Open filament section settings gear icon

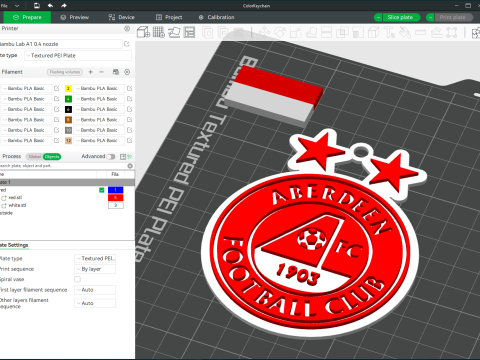(127, 72)
